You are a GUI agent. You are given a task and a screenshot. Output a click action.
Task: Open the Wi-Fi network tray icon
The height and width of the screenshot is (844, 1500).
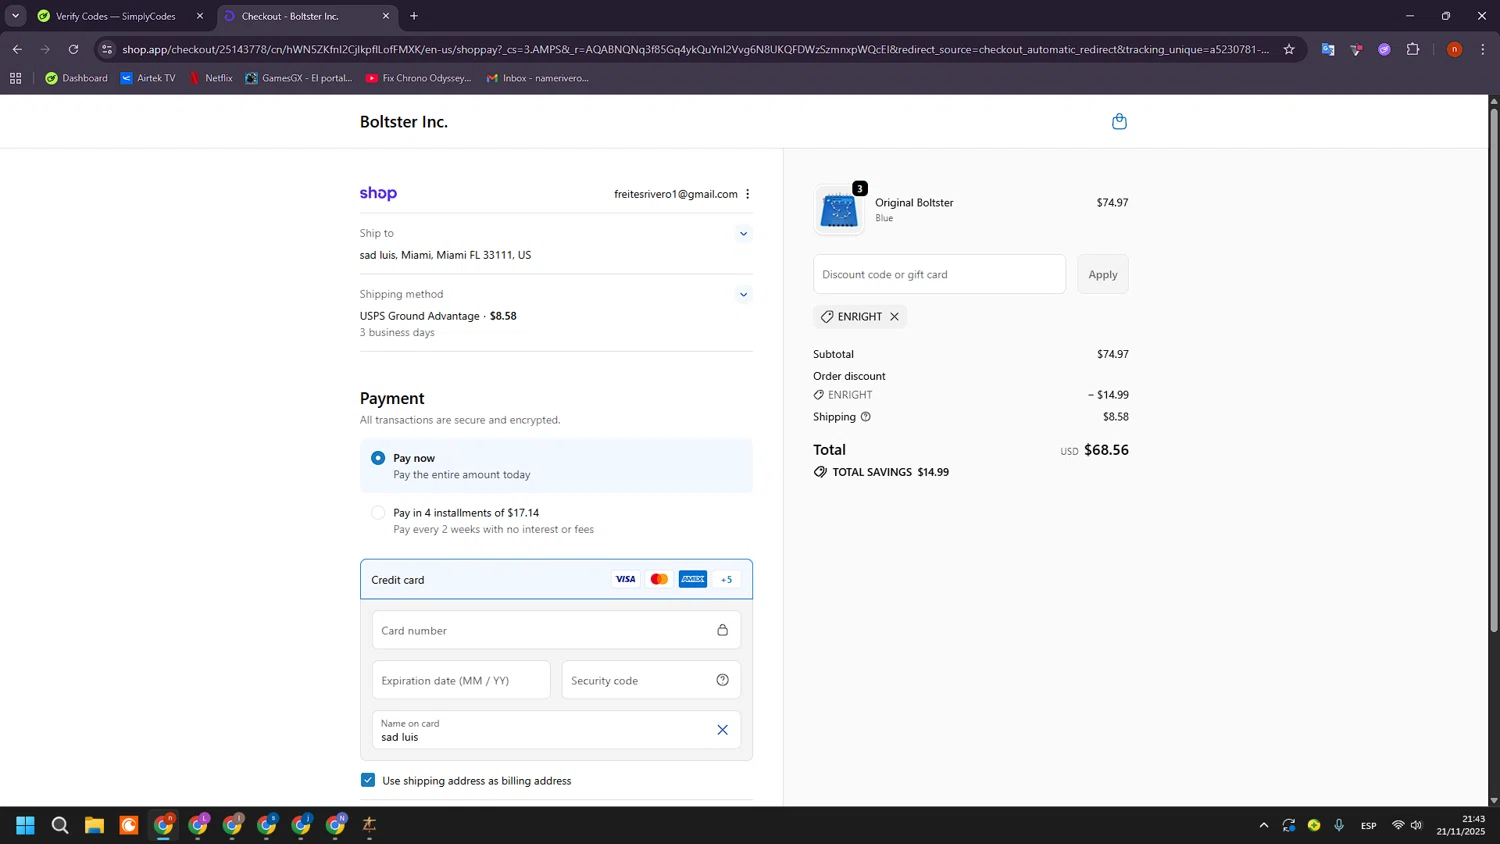pos(1398,825)
